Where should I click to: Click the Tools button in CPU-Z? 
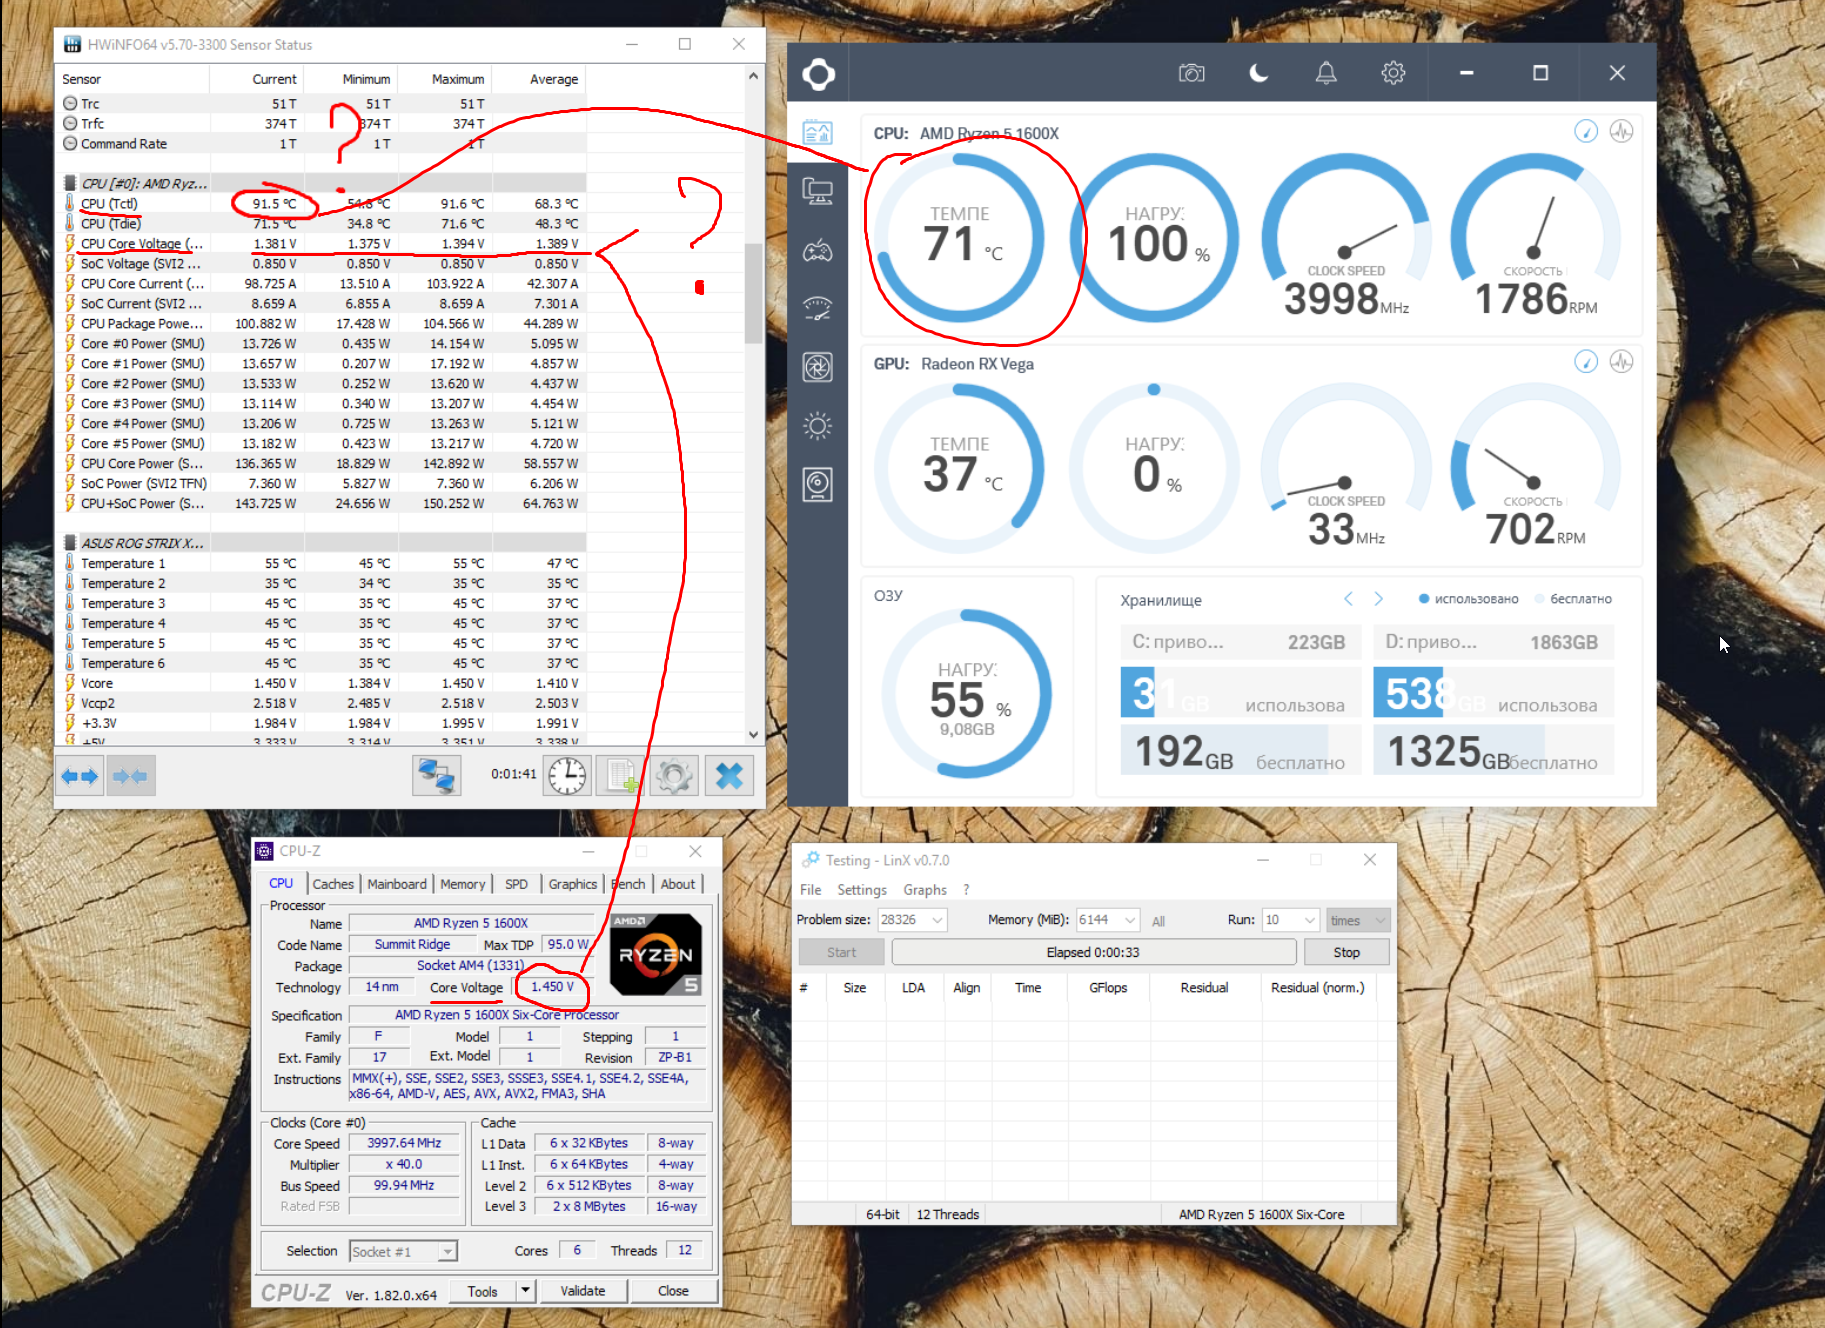[482, 1291]
